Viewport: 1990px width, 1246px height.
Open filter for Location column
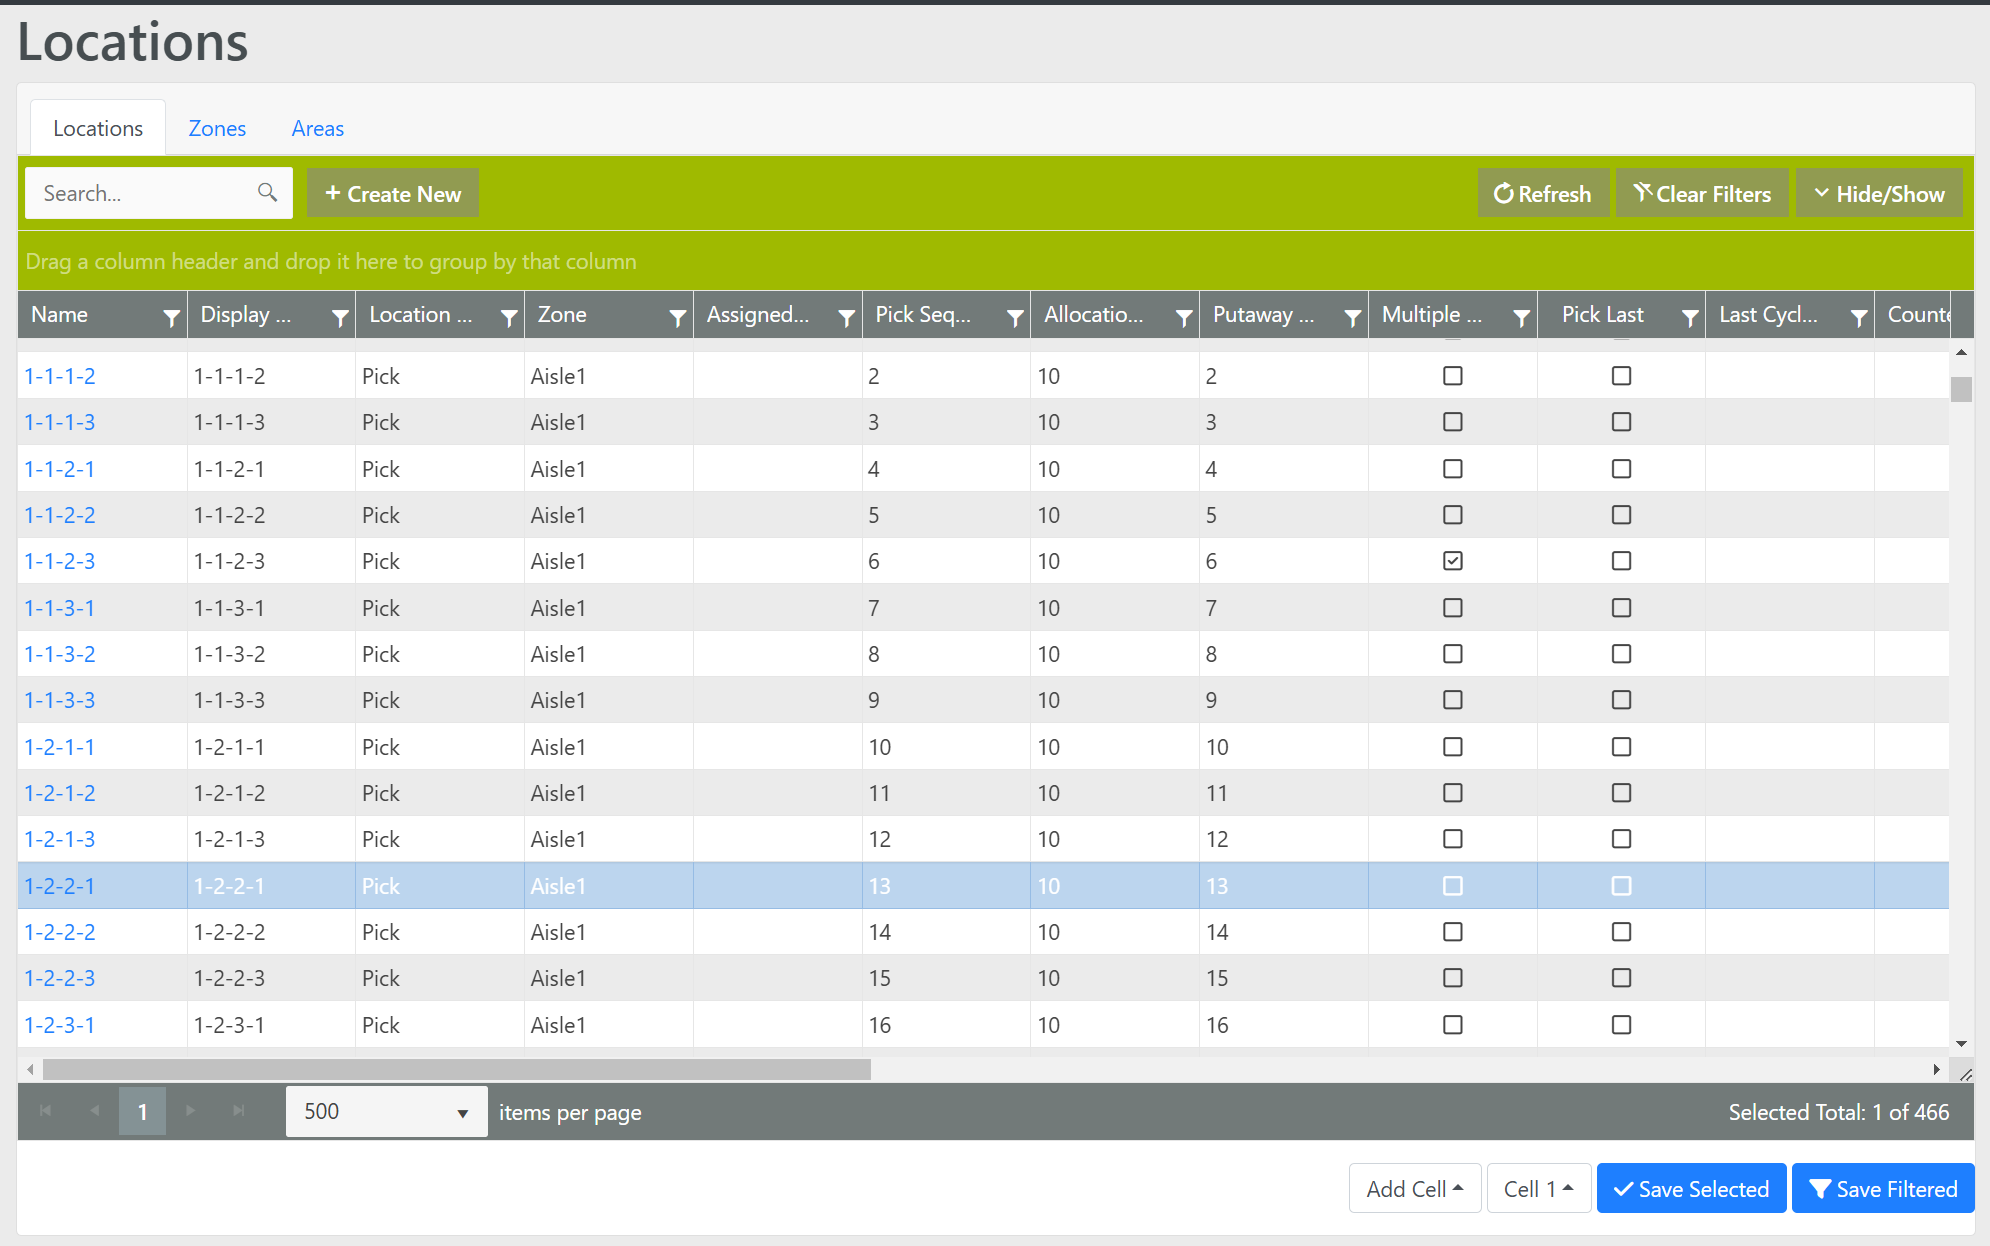[x=509, y=317]
